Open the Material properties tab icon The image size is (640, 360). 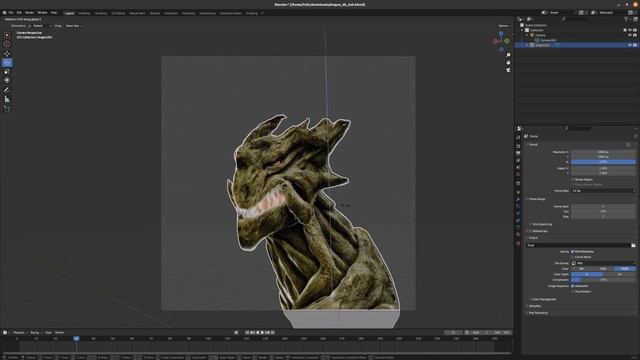coord(518,235)
